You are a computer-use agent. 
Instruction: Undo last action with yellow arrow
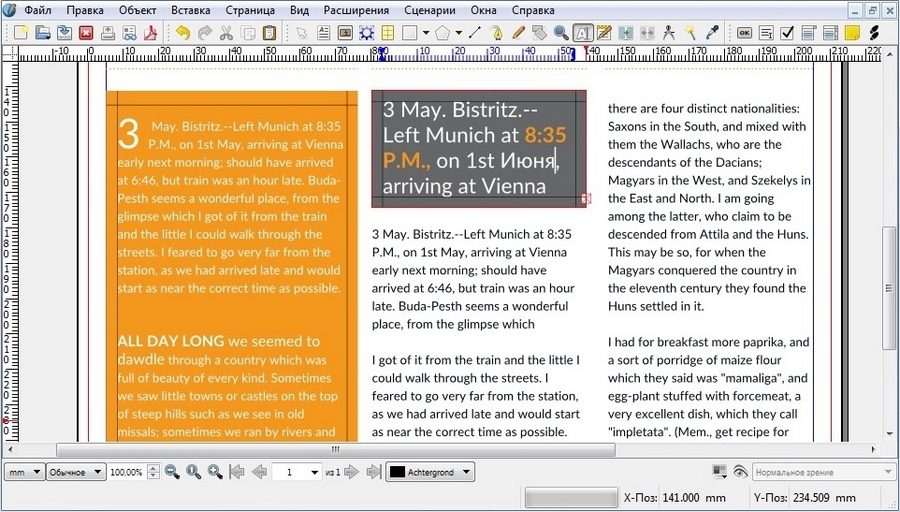tap(183, 33)
